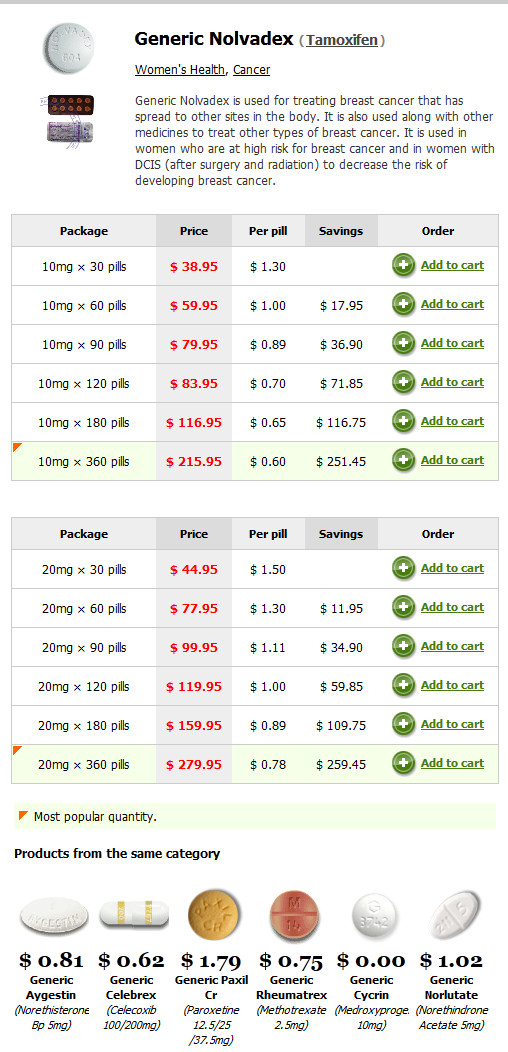Viewport: 508px width, 1052px height.
Task: Select the Generic Celebrex capsule image
Action: pyautogui.click(x=134, y=912)
